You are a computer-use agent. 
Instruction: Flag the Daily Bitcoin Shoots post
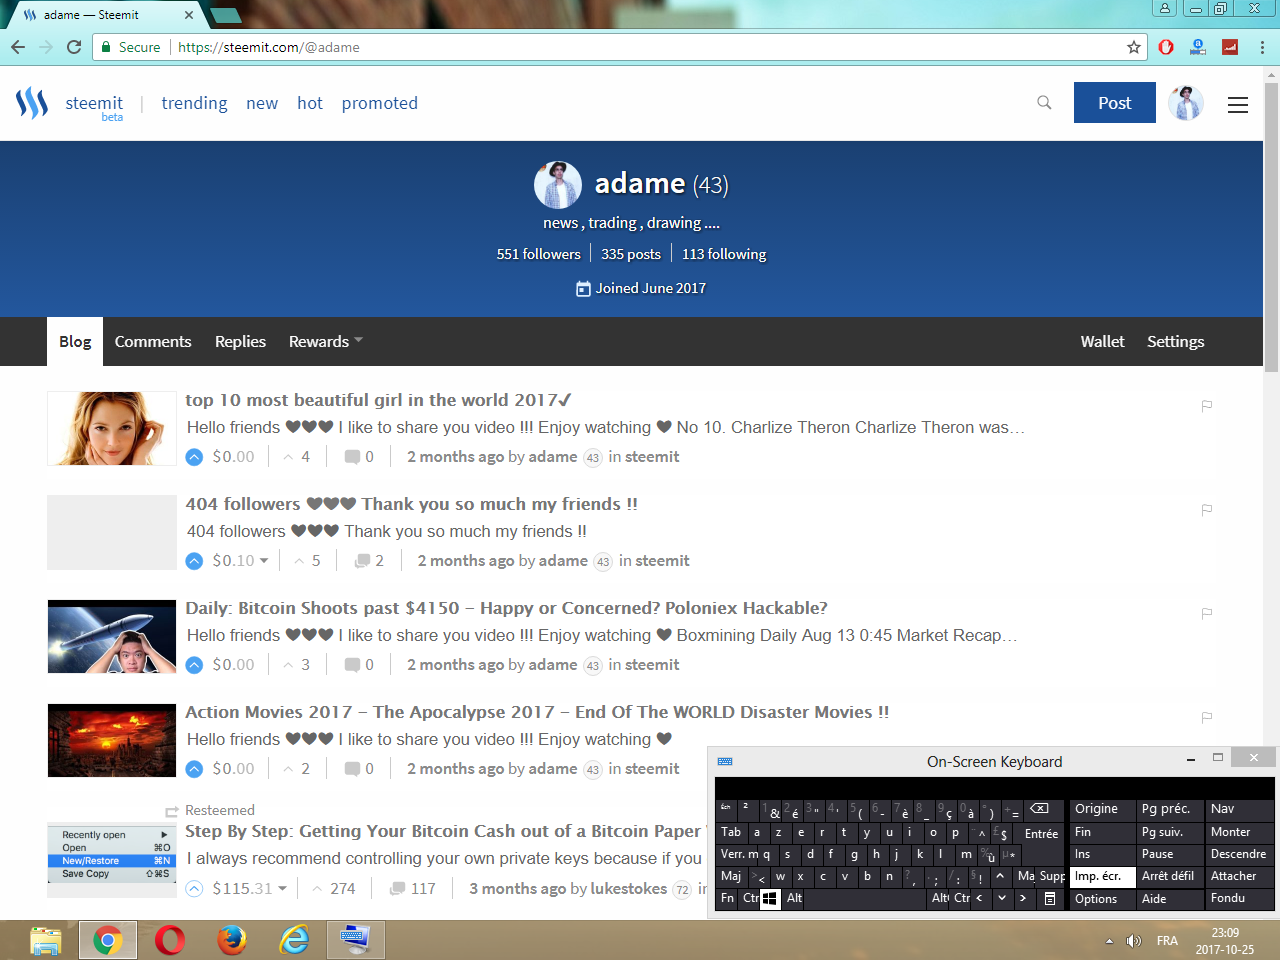click(x=1207, y=614)
